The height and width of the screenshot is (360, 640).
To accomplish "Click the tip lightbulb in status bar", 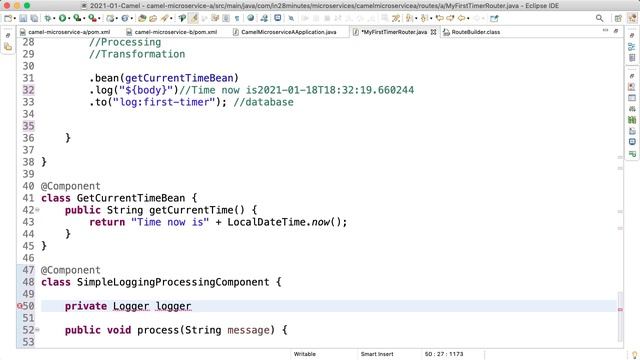I will [635, 355].
